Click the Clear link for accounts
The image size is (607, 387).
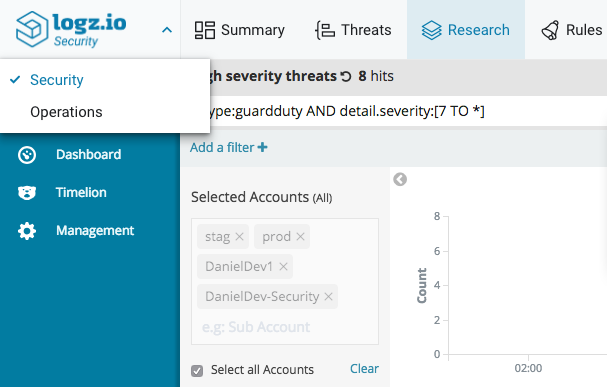pos(364,369)
